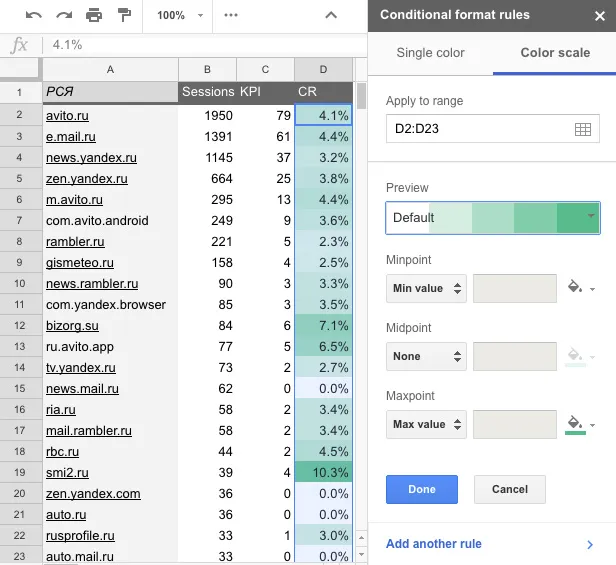Activate the paint format tool
Screen dimensions: 616x565
coord(124,15)
